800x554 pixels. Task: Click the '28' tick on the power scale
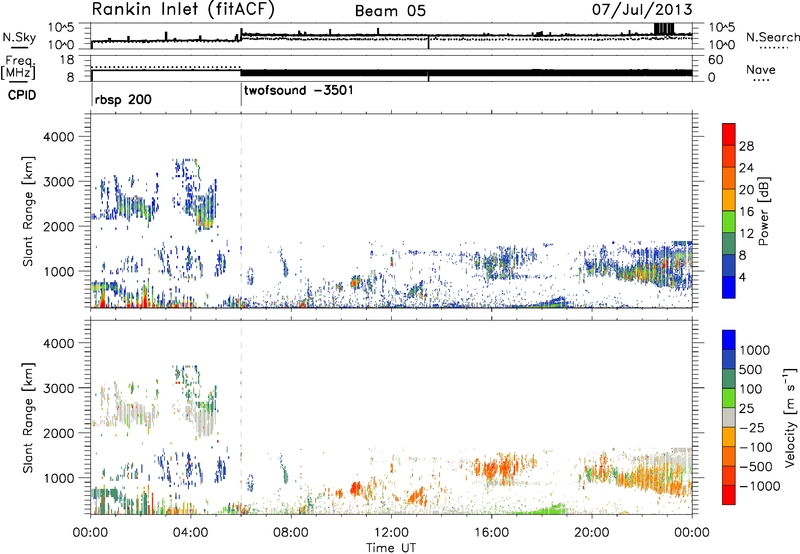pos(746,146)
